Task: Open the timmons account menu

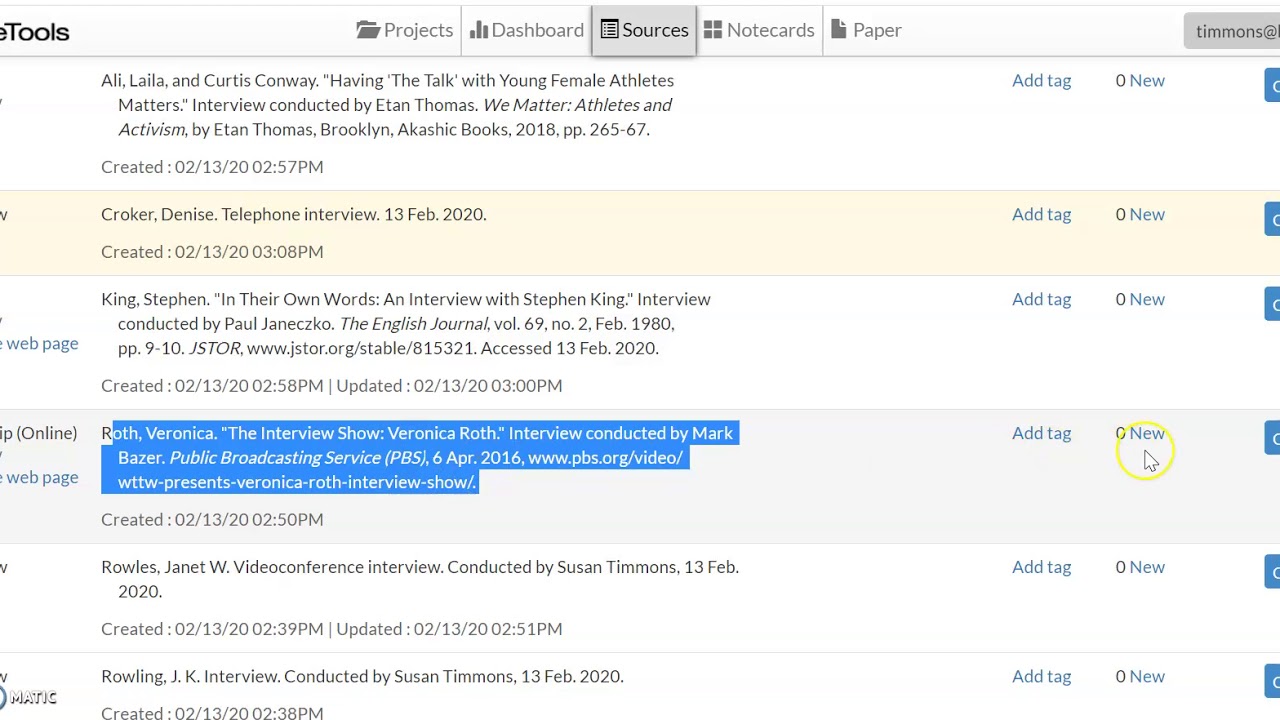Action: point(1236,31)
